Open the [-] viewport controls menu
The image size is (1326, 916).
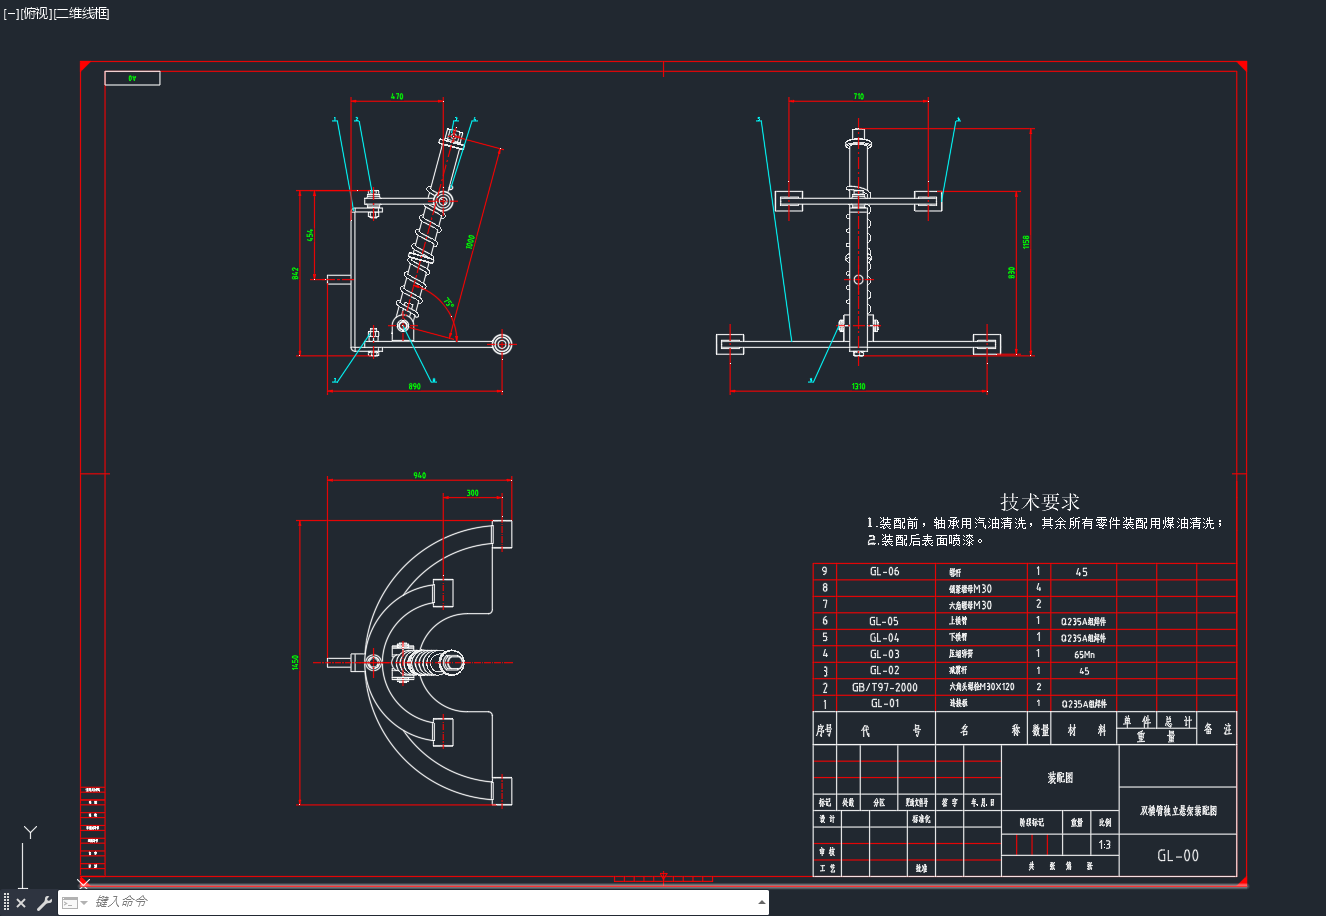11,14
